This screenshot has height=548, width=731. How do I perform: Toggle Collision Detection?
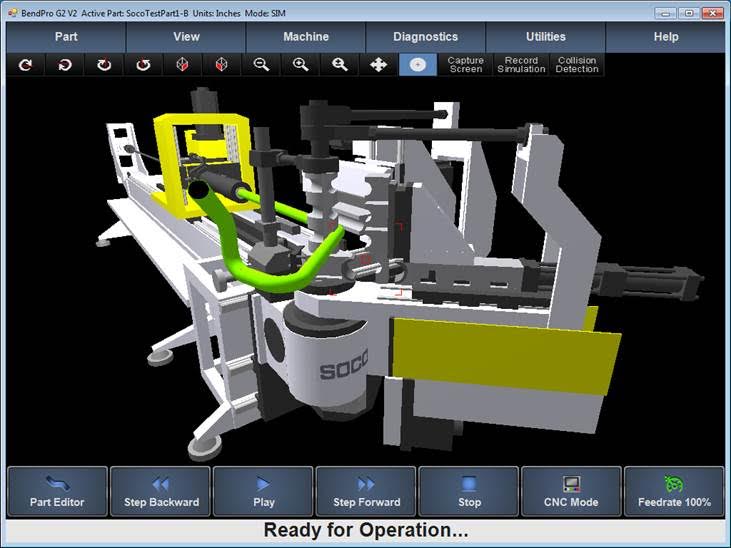pyautogui.click(x=577, y=64)
